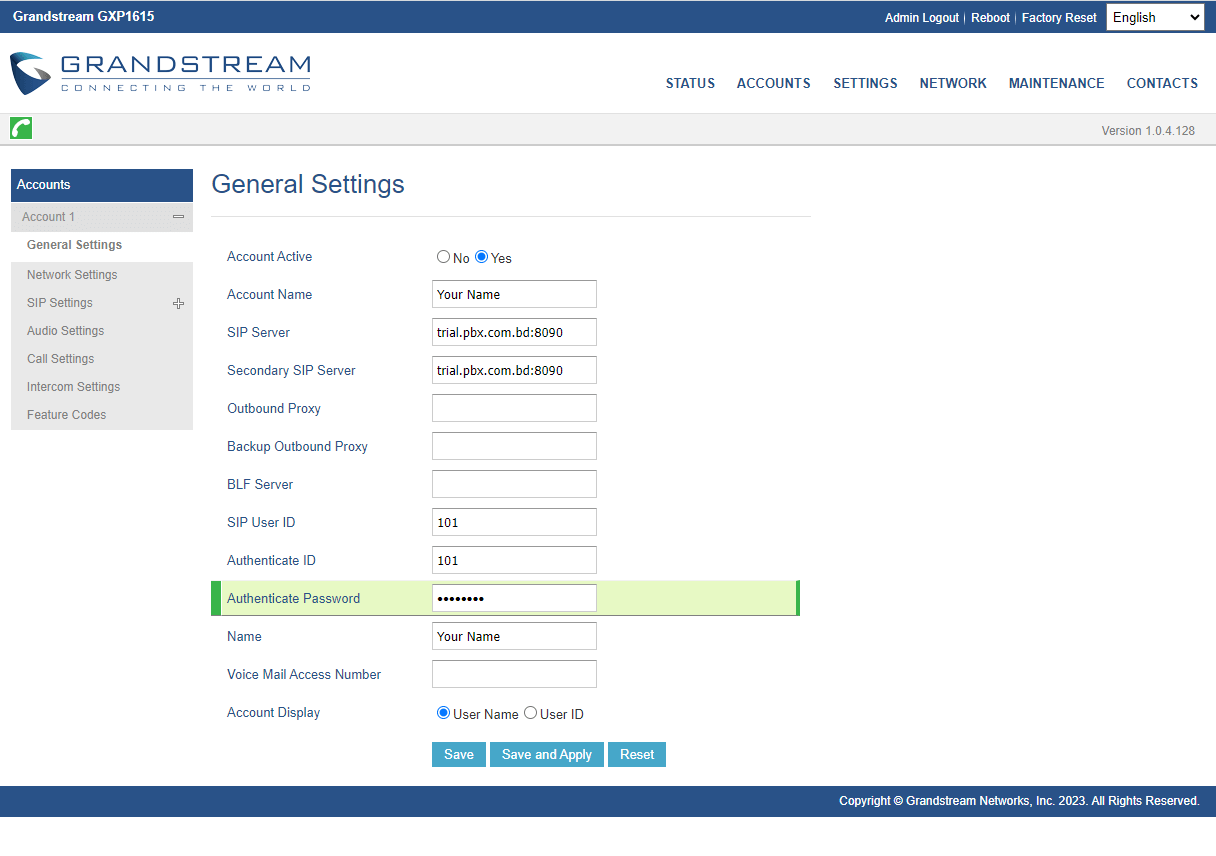This screenshot has height=856, width=1216.
Task: Select User ID for Account Display
Action: pyautogui.click(x=530, y=712)
